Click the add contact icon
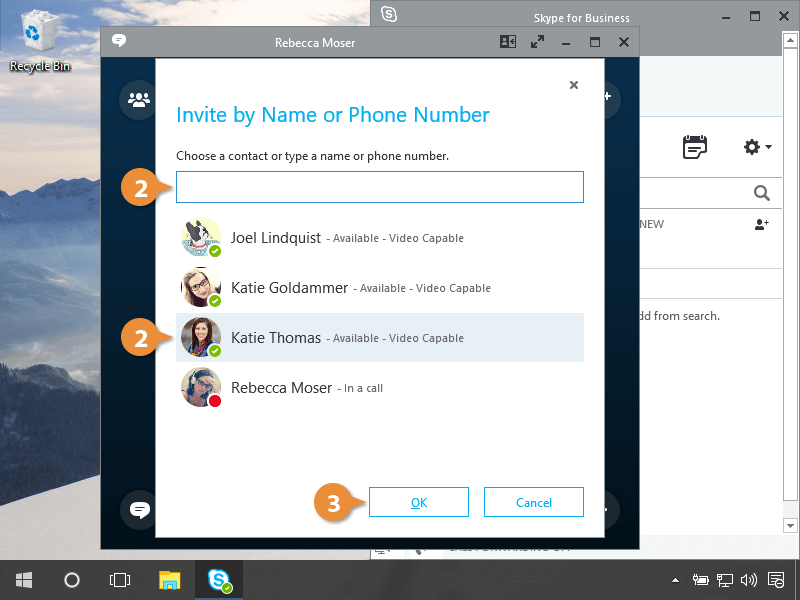Viewport: 800px width, 600px height. 761,225
